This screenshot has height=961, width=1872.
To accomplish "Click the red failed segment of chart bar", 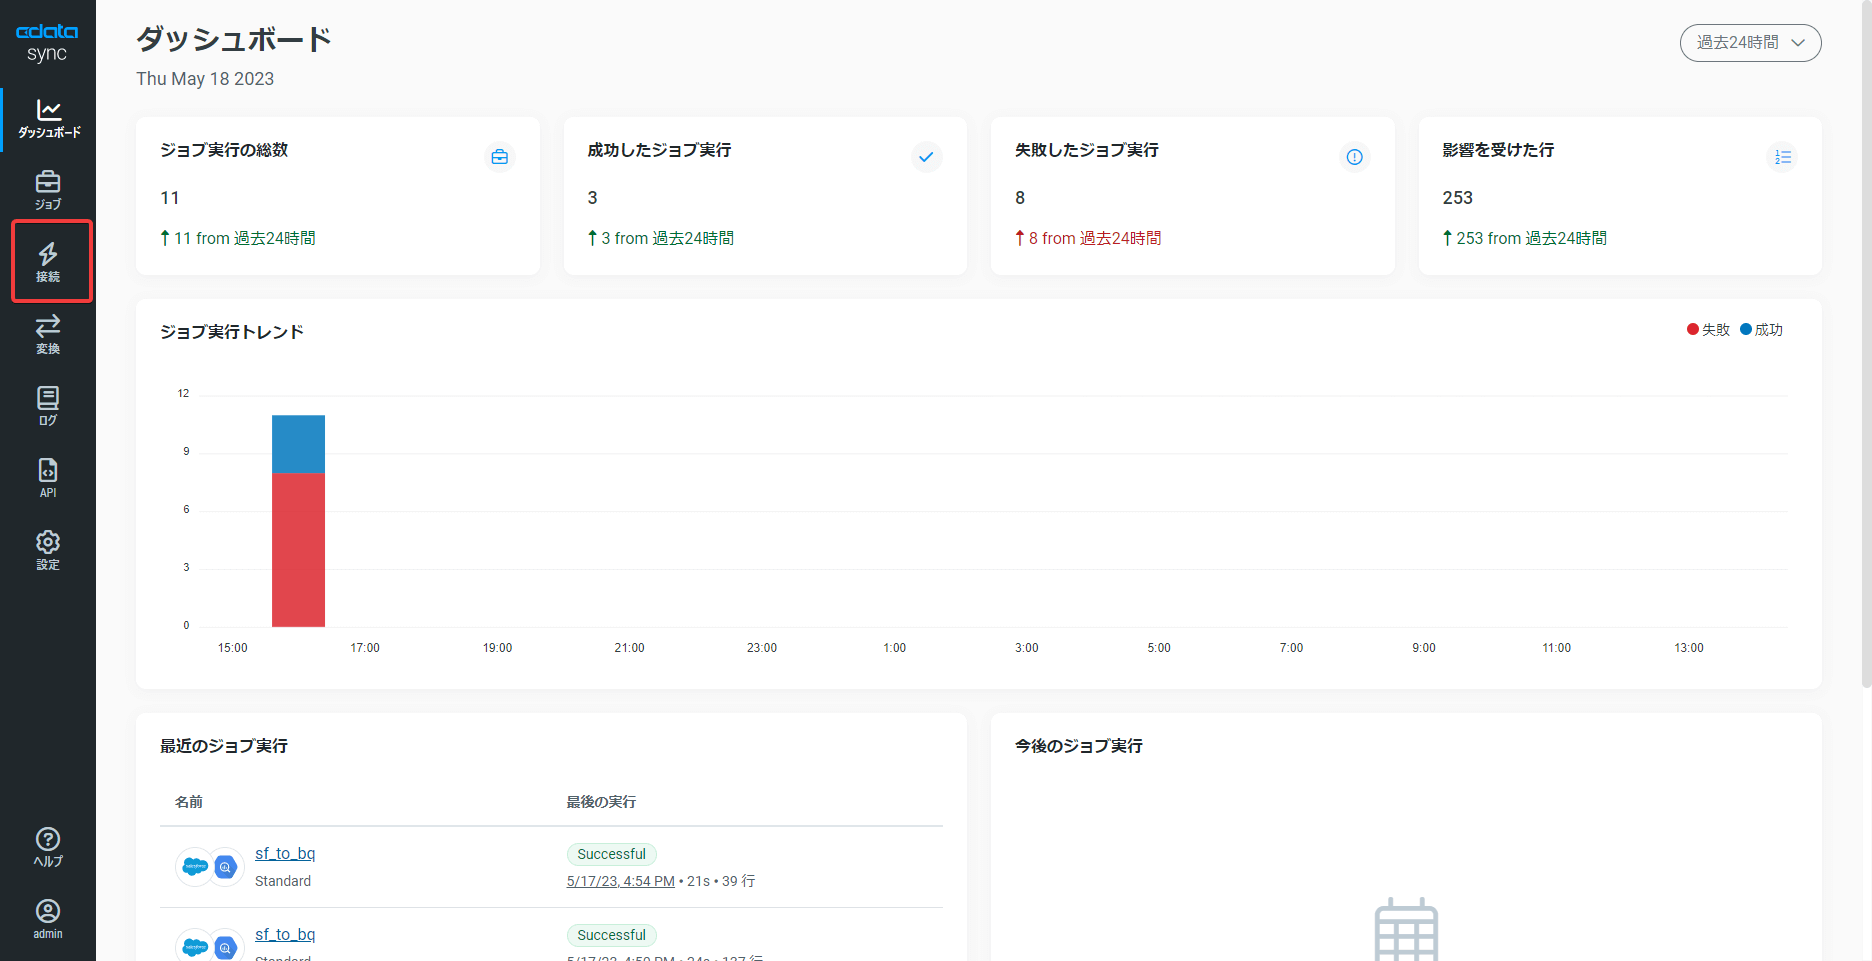I will [x=298, y=550].
